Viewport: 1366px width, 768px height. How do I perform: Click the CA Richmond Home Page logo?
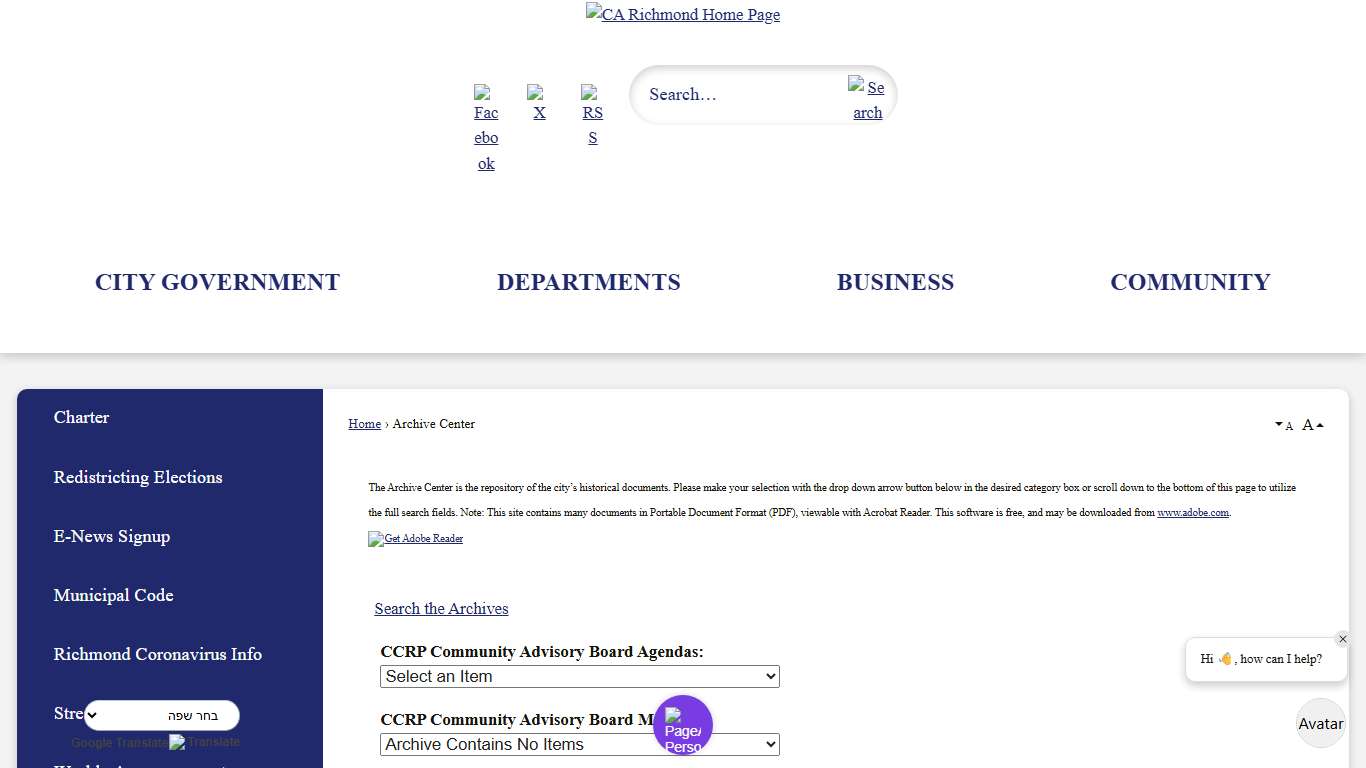683,15
